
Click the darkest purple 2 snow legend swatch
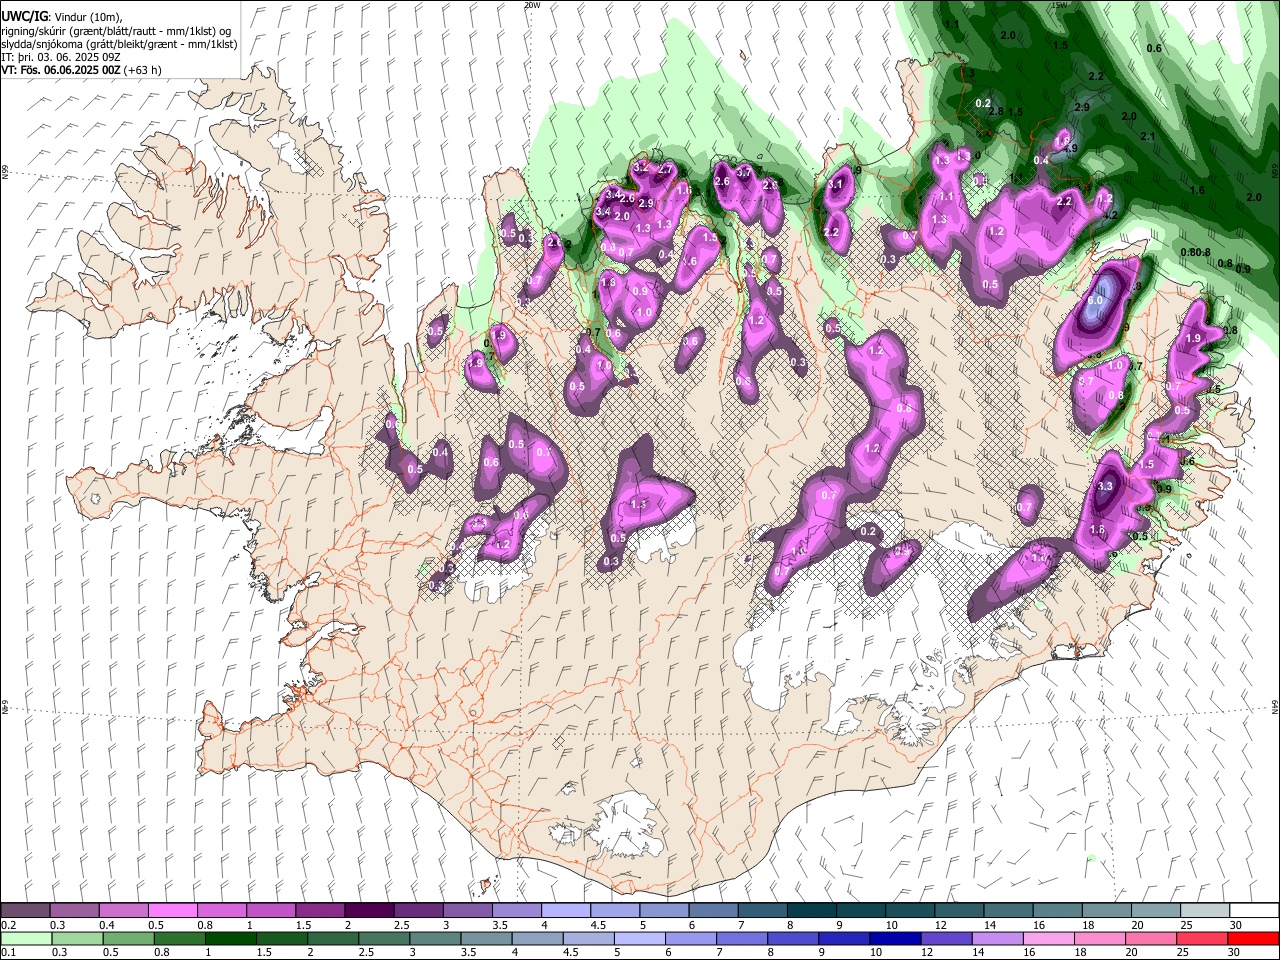click(369, 911)
